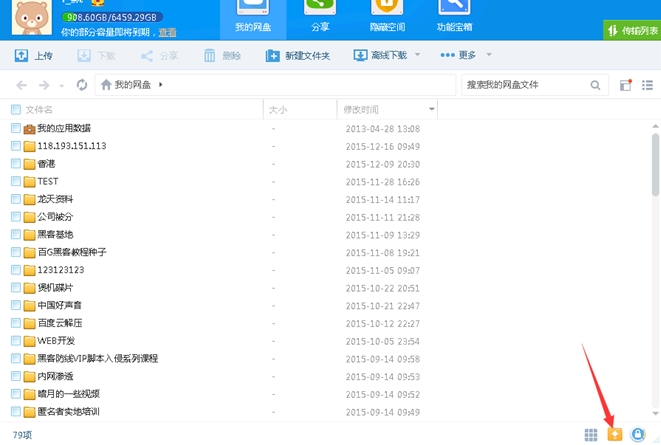Screen dimensions: 661x445
Task: Click the home icon in path bar
Action: (x=106, y=85)
